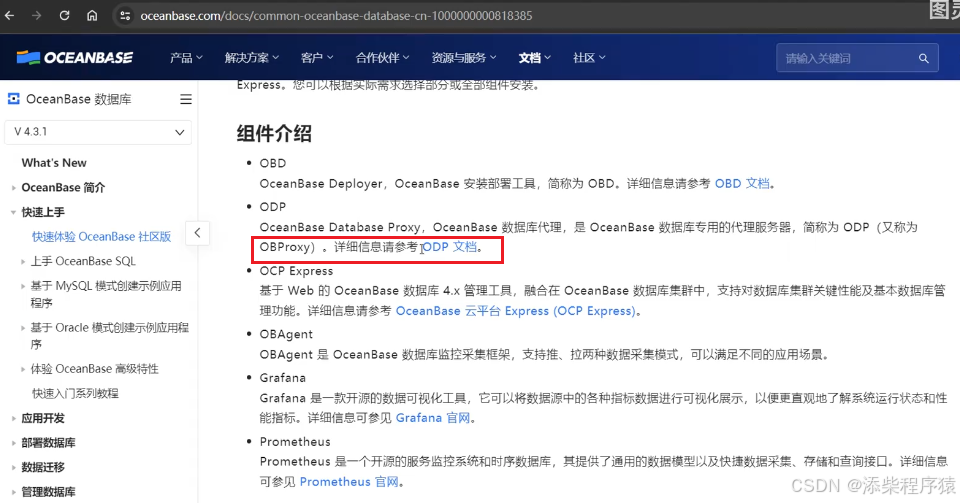Viewport: 960px width, 503px height.
Task: Expand the 应用开发 section
Action: point(43,419)
